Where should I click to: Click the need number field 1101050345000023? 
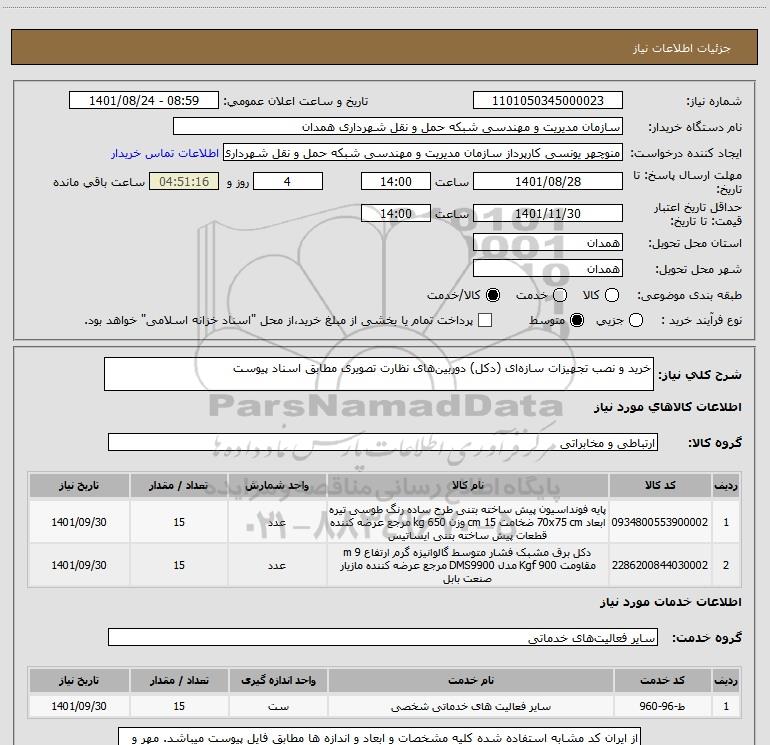click(548, 101)
